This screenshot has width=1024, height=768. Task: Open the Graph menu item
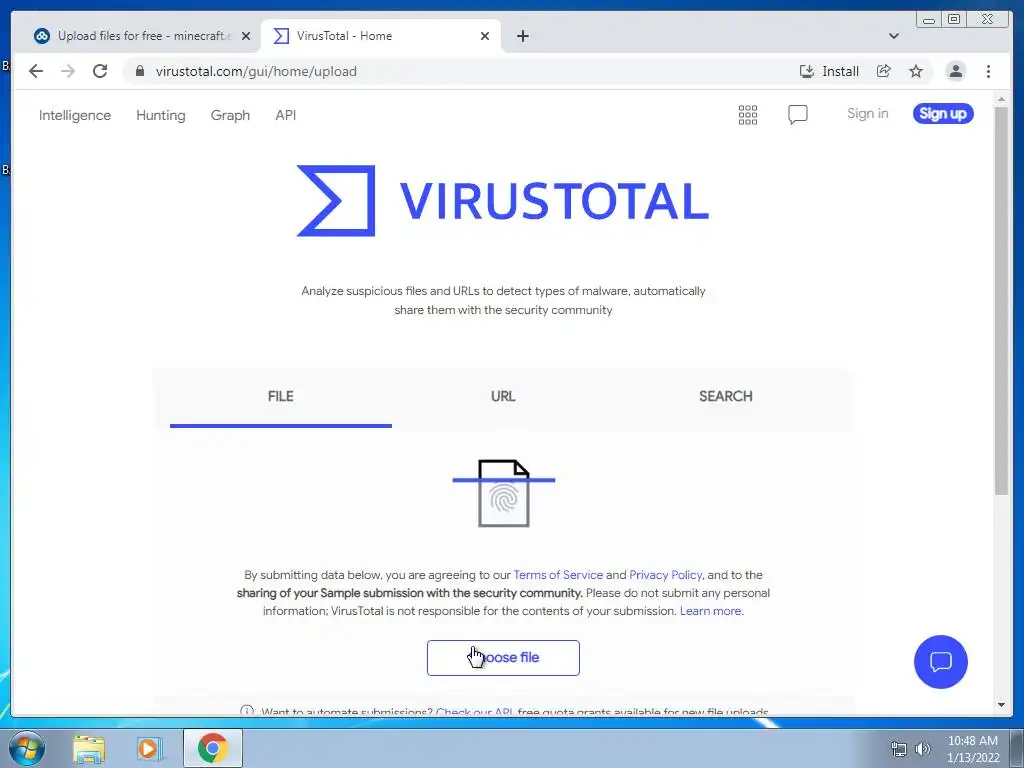click(230, 115)
